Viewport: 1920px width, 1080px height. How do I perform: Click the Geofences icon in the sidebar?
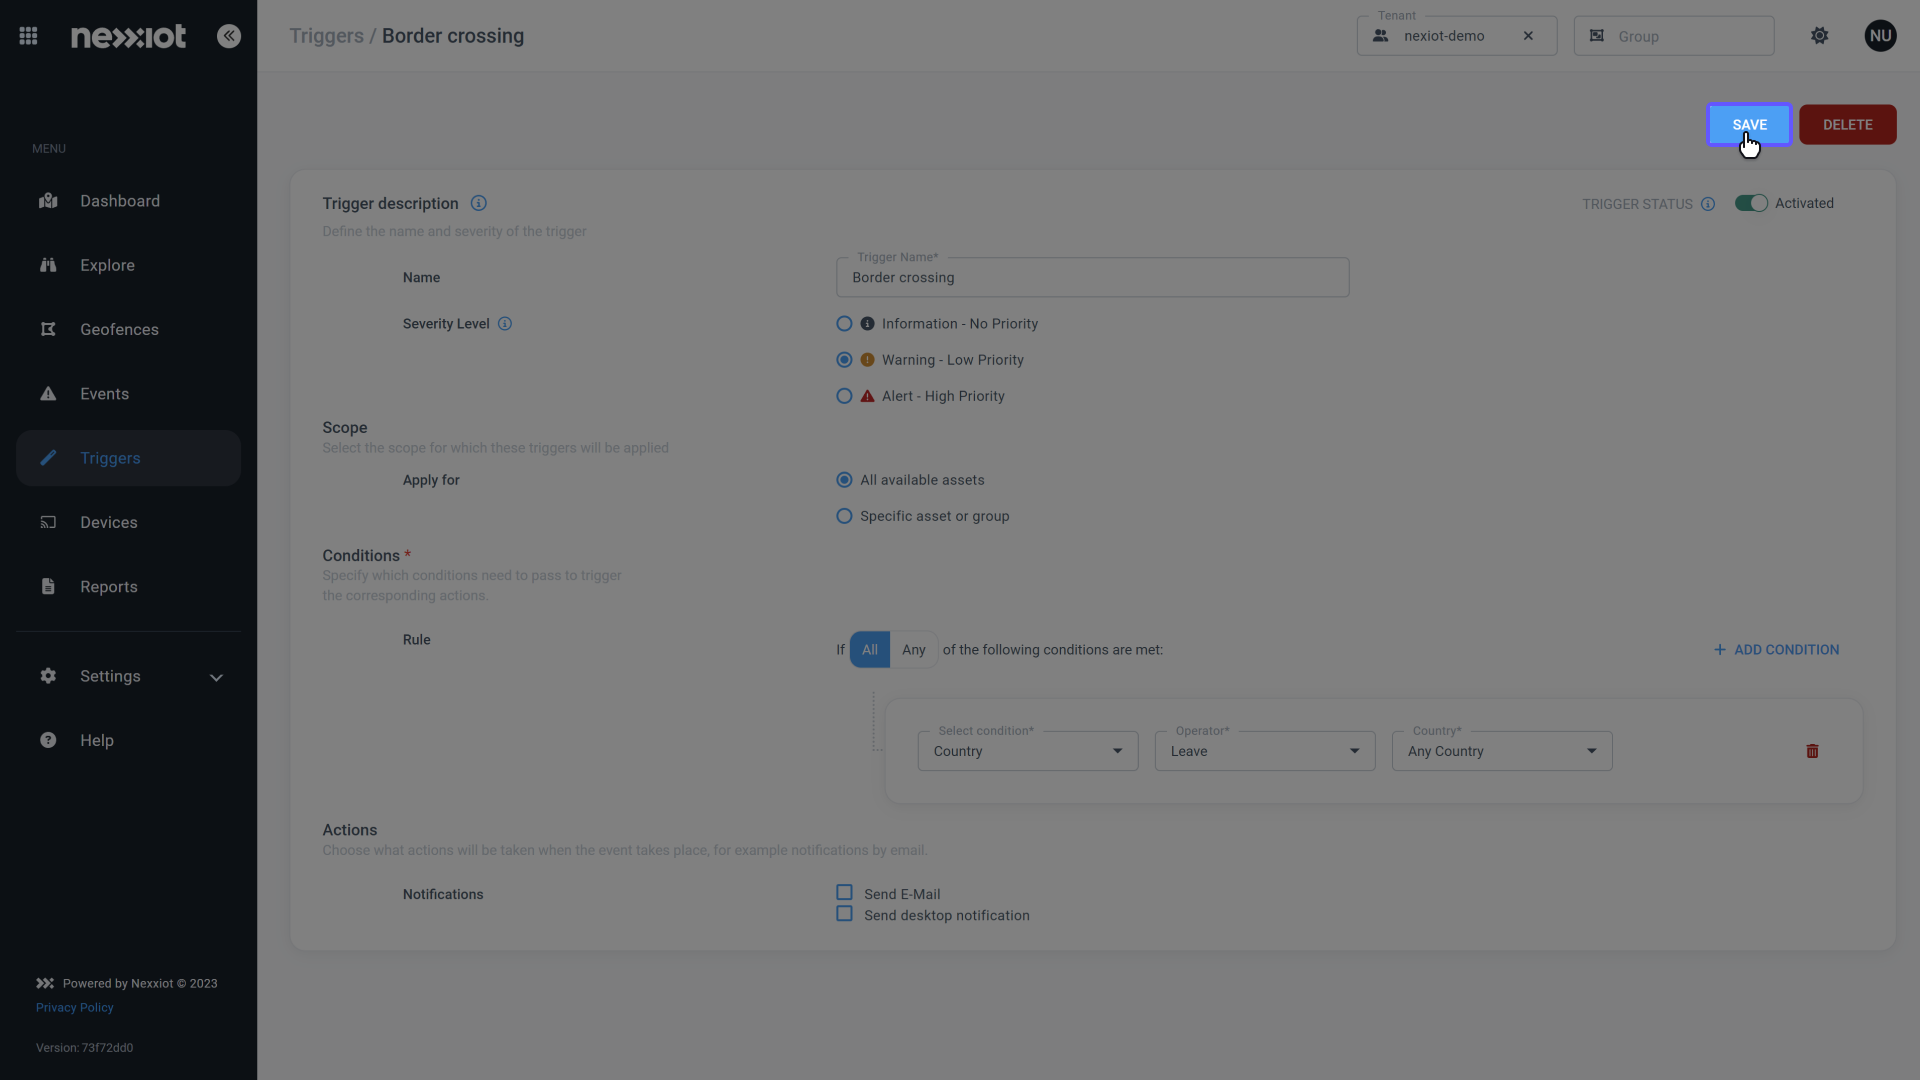[48, 329]
